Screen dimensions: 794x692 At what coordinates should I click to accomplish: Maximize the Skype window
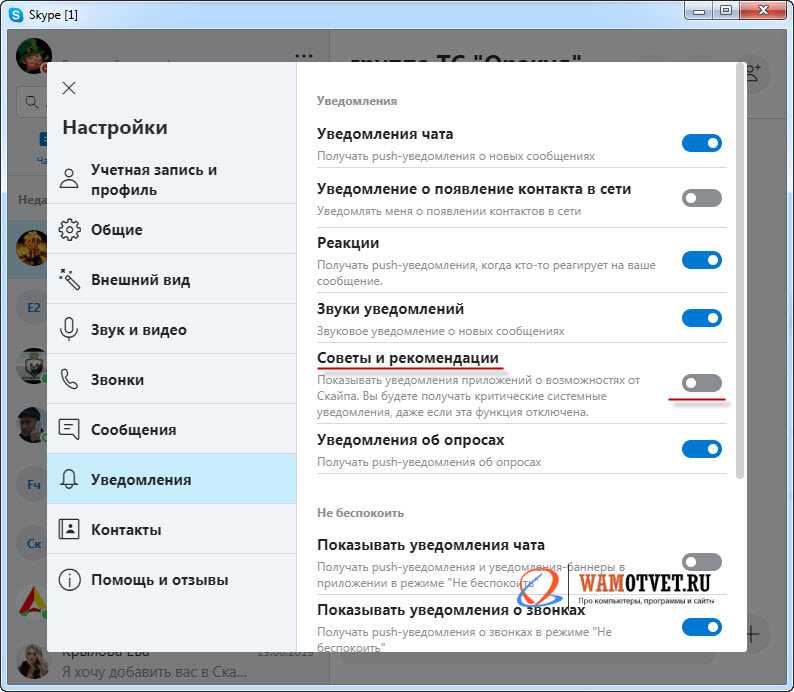click(727, 10)
